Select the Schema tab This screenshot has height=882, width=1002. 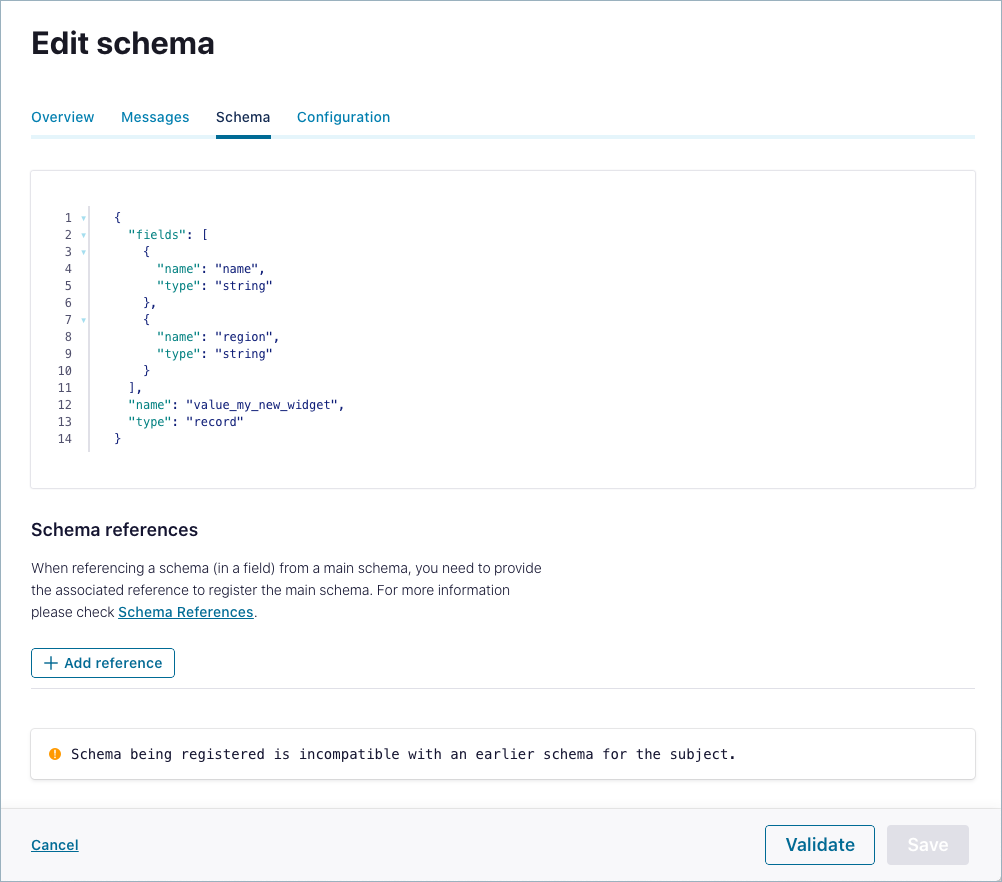coord(243,117)
